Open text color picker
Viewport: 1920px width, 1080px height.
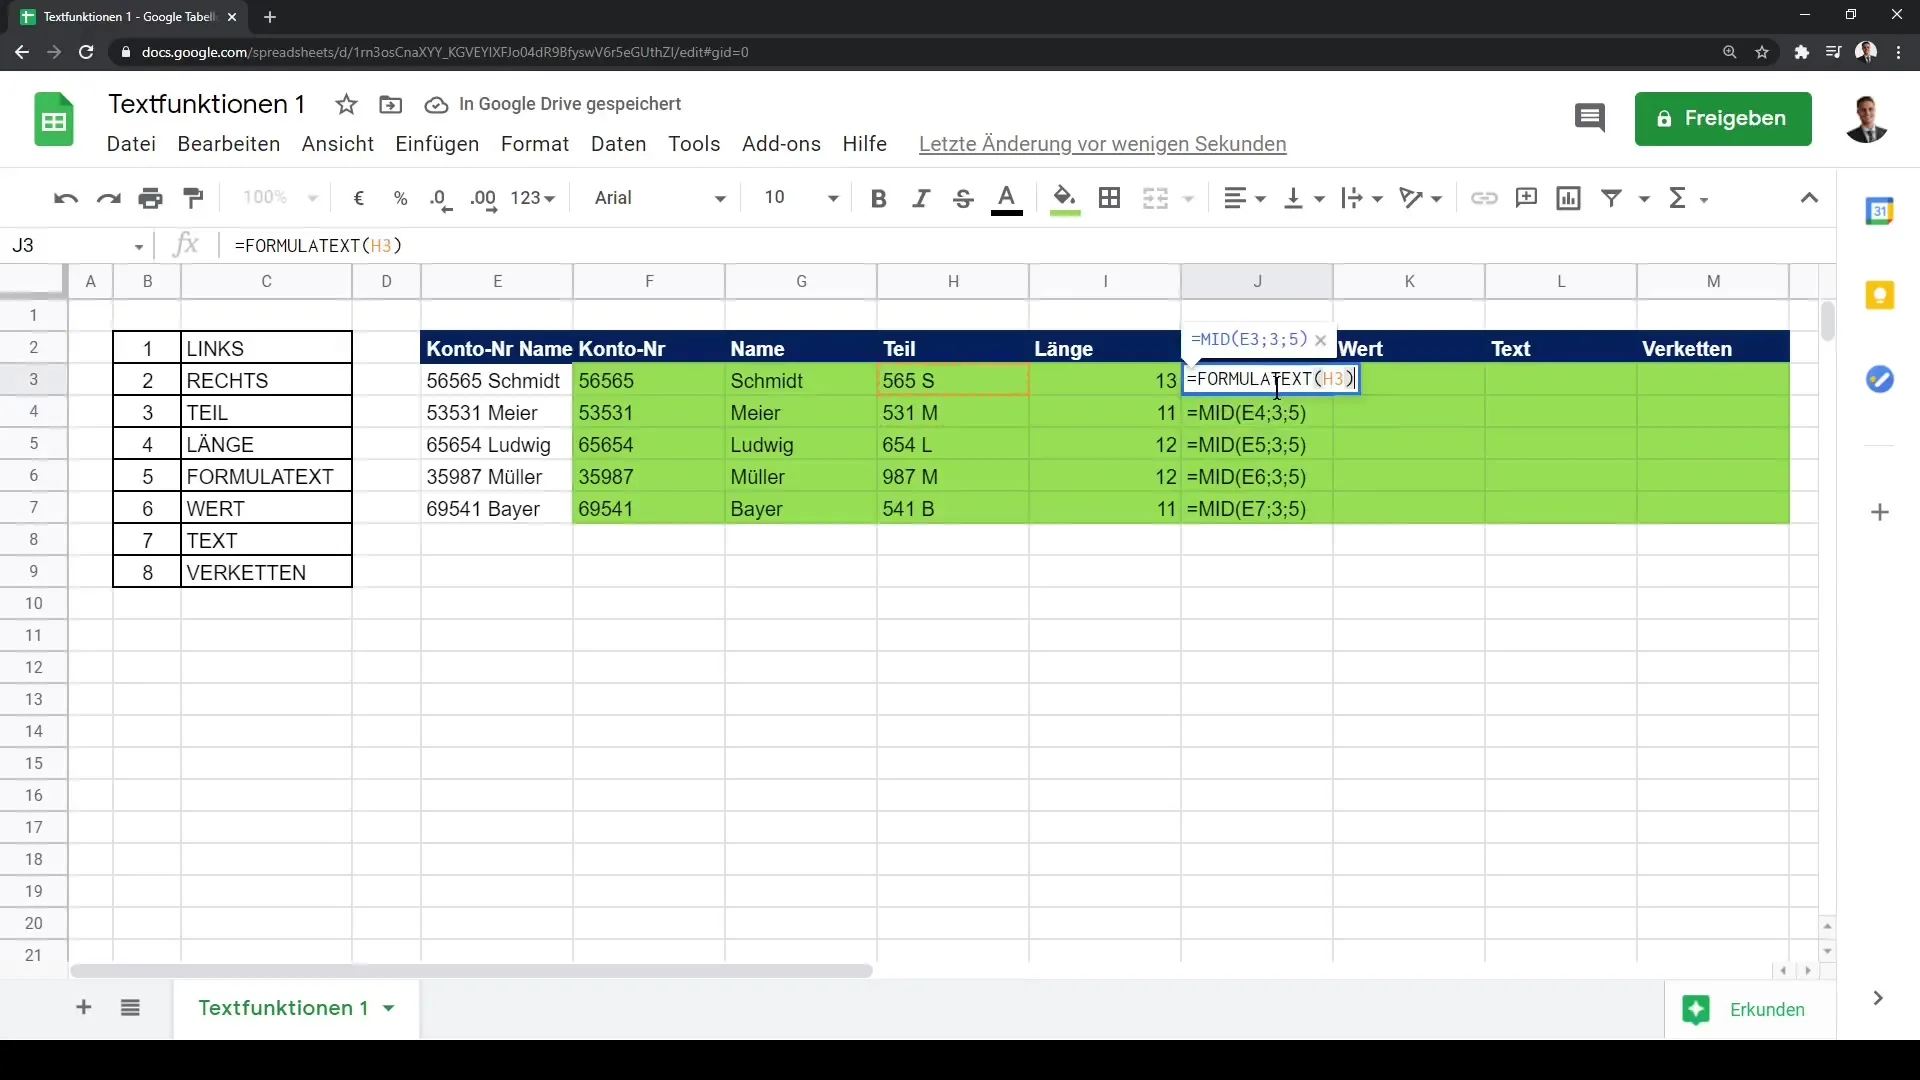[x=1007, y=199]
